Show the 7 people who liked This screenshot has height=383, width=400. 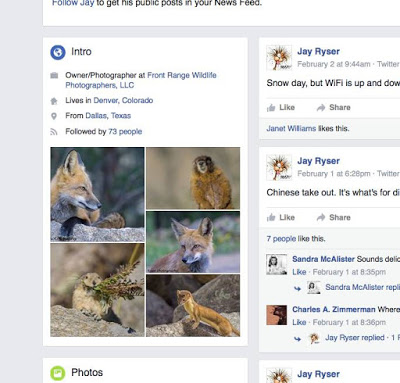click(281, 239)
